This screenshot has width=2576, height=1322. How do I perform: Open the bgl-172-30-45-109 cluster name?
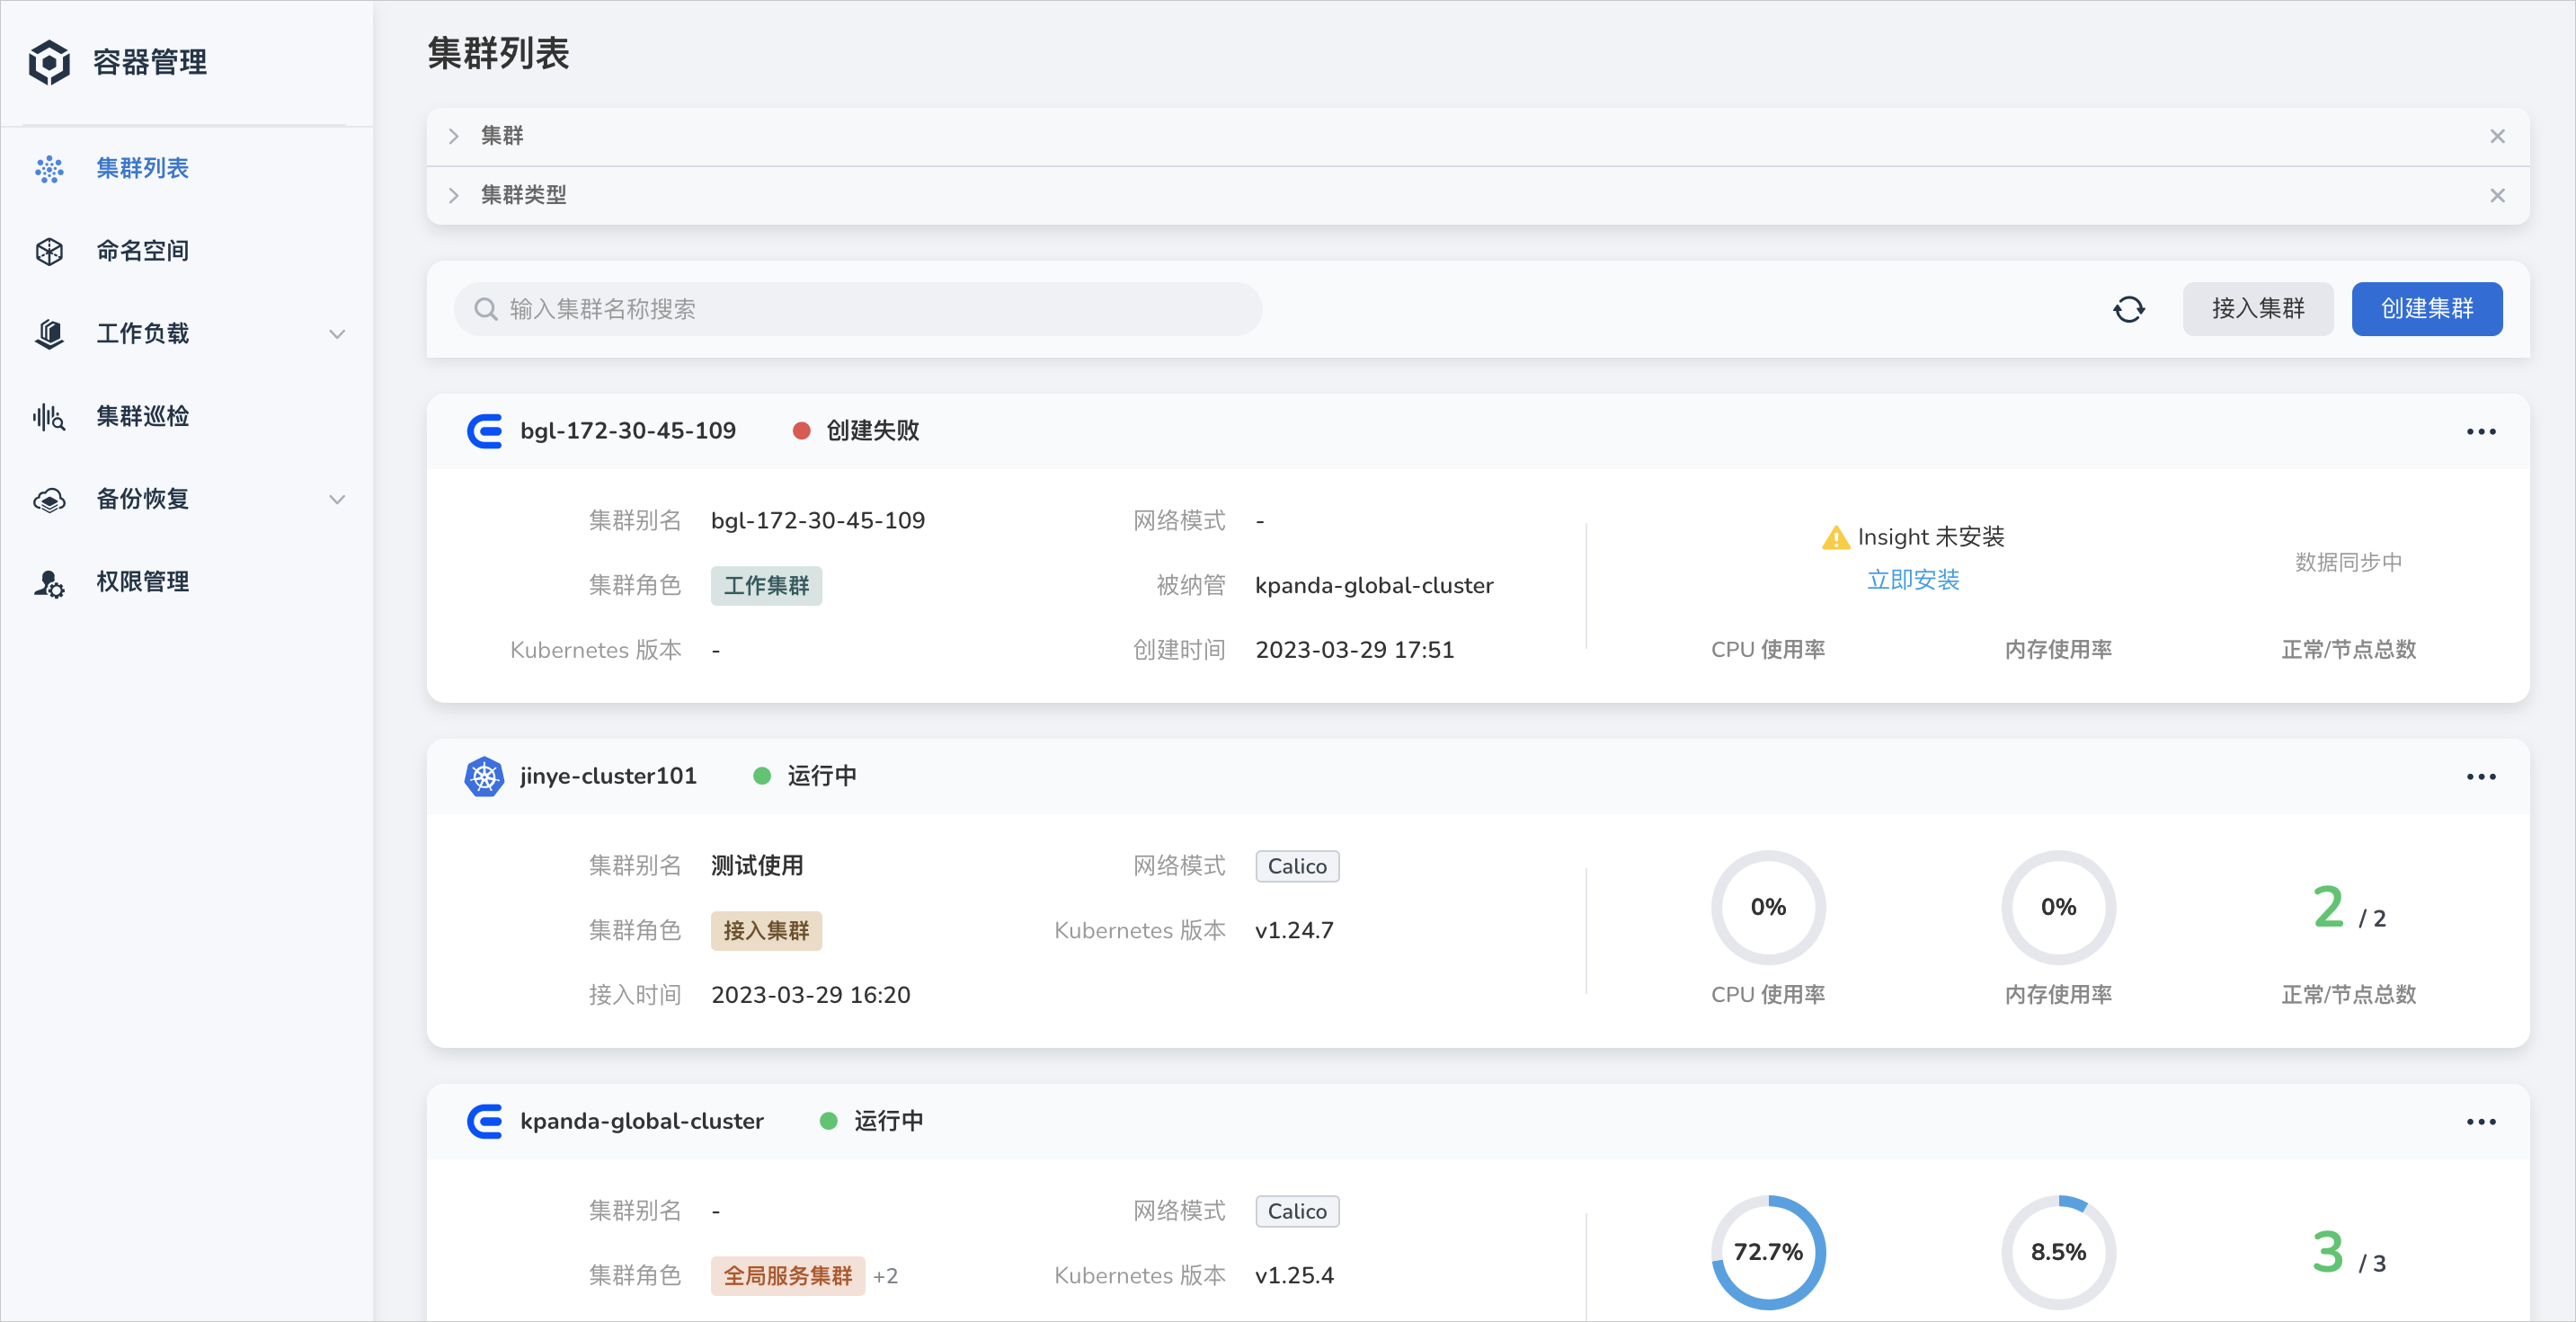pos(627,431)
